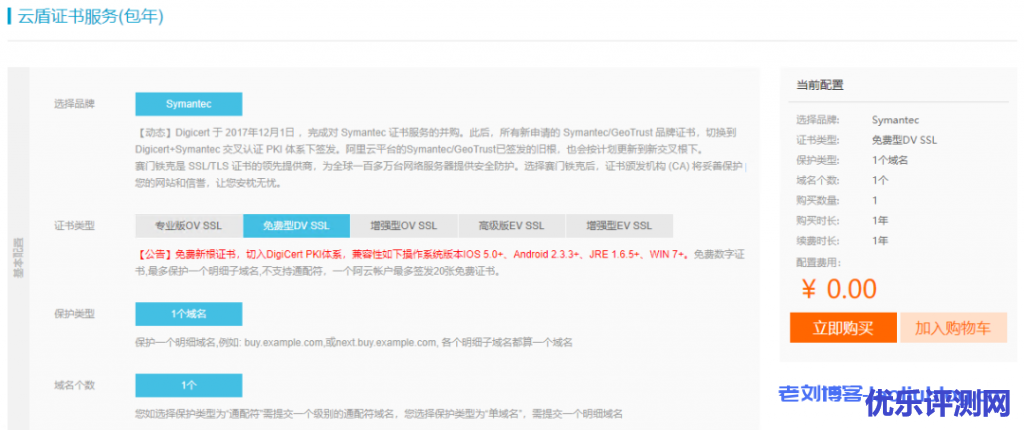Click the 免费型DV SSL value in 当前配置

(905, 140)
